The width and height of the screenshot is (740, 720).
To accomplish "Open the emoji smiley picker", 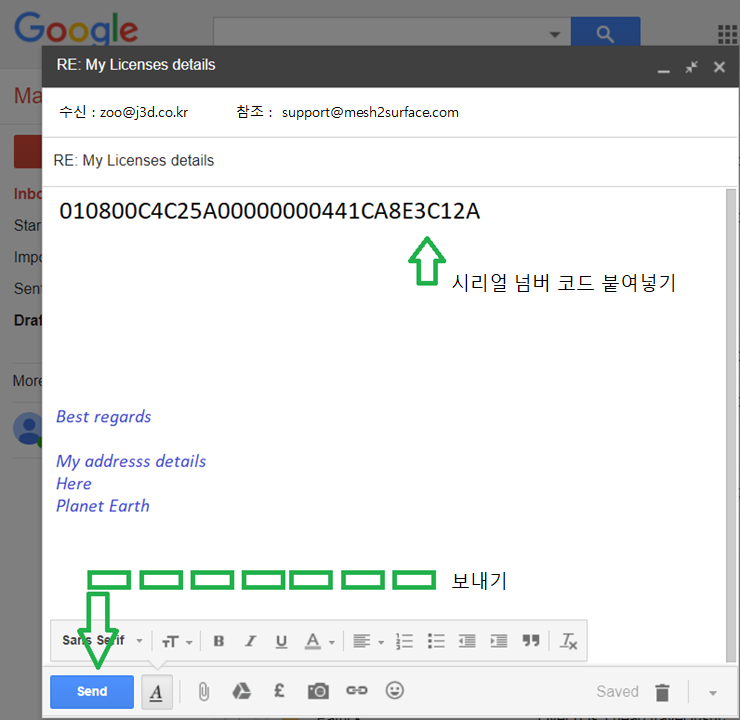I will click(395, 690).
